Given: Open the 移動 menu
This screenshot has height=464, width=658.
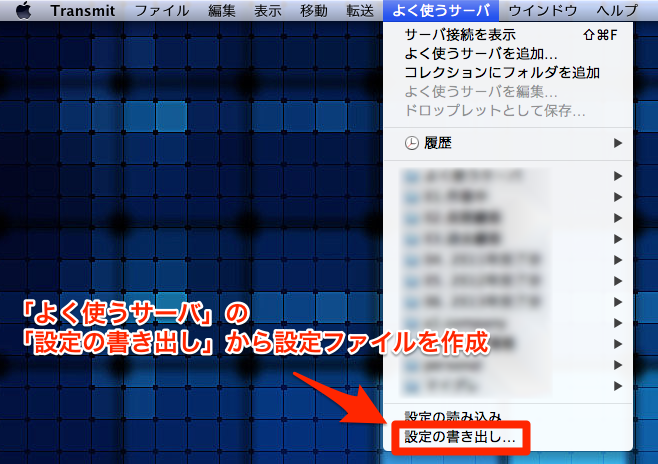Looking at the screenshot, I should [312, 10].
